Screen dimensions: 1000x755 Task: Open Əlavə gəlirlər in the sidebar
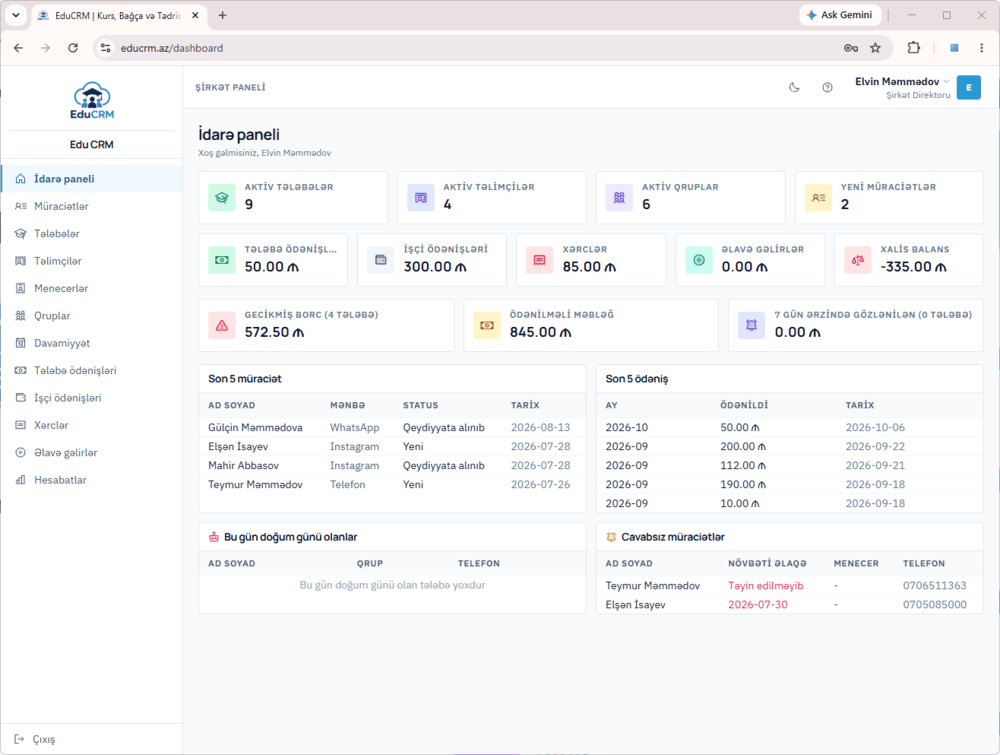coord(92,453)
